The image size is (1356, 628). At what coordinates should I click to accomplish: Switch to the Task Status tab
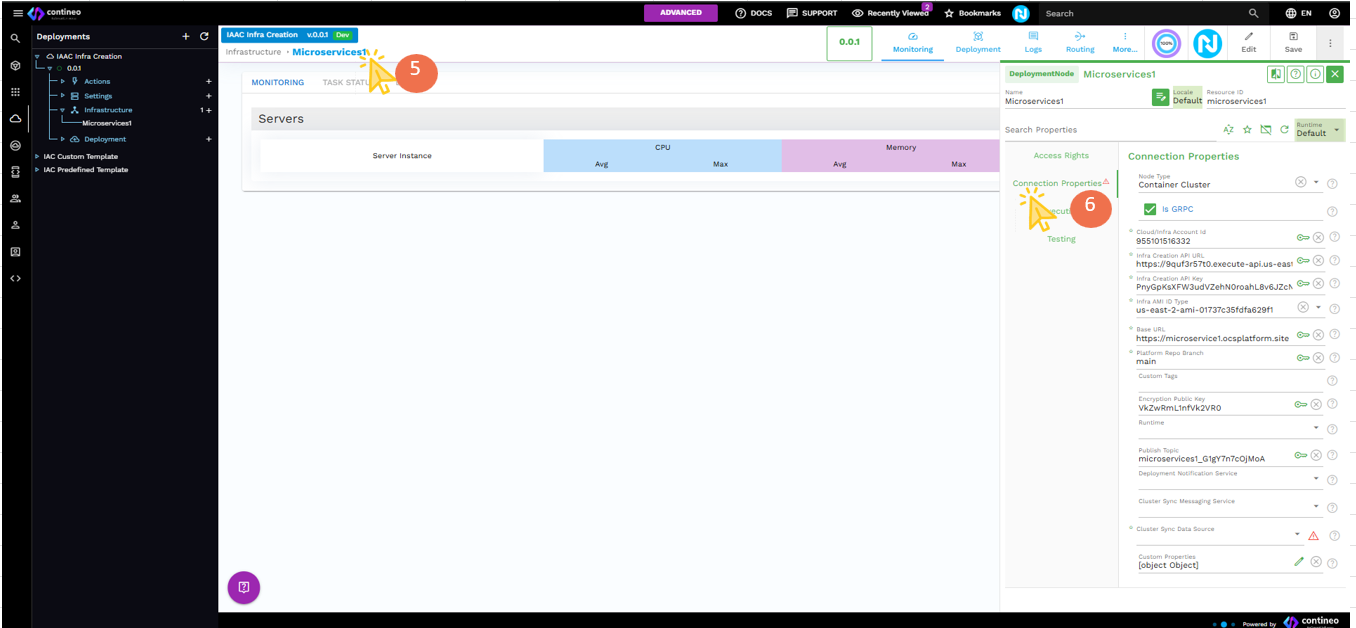(x=346, y=82)
